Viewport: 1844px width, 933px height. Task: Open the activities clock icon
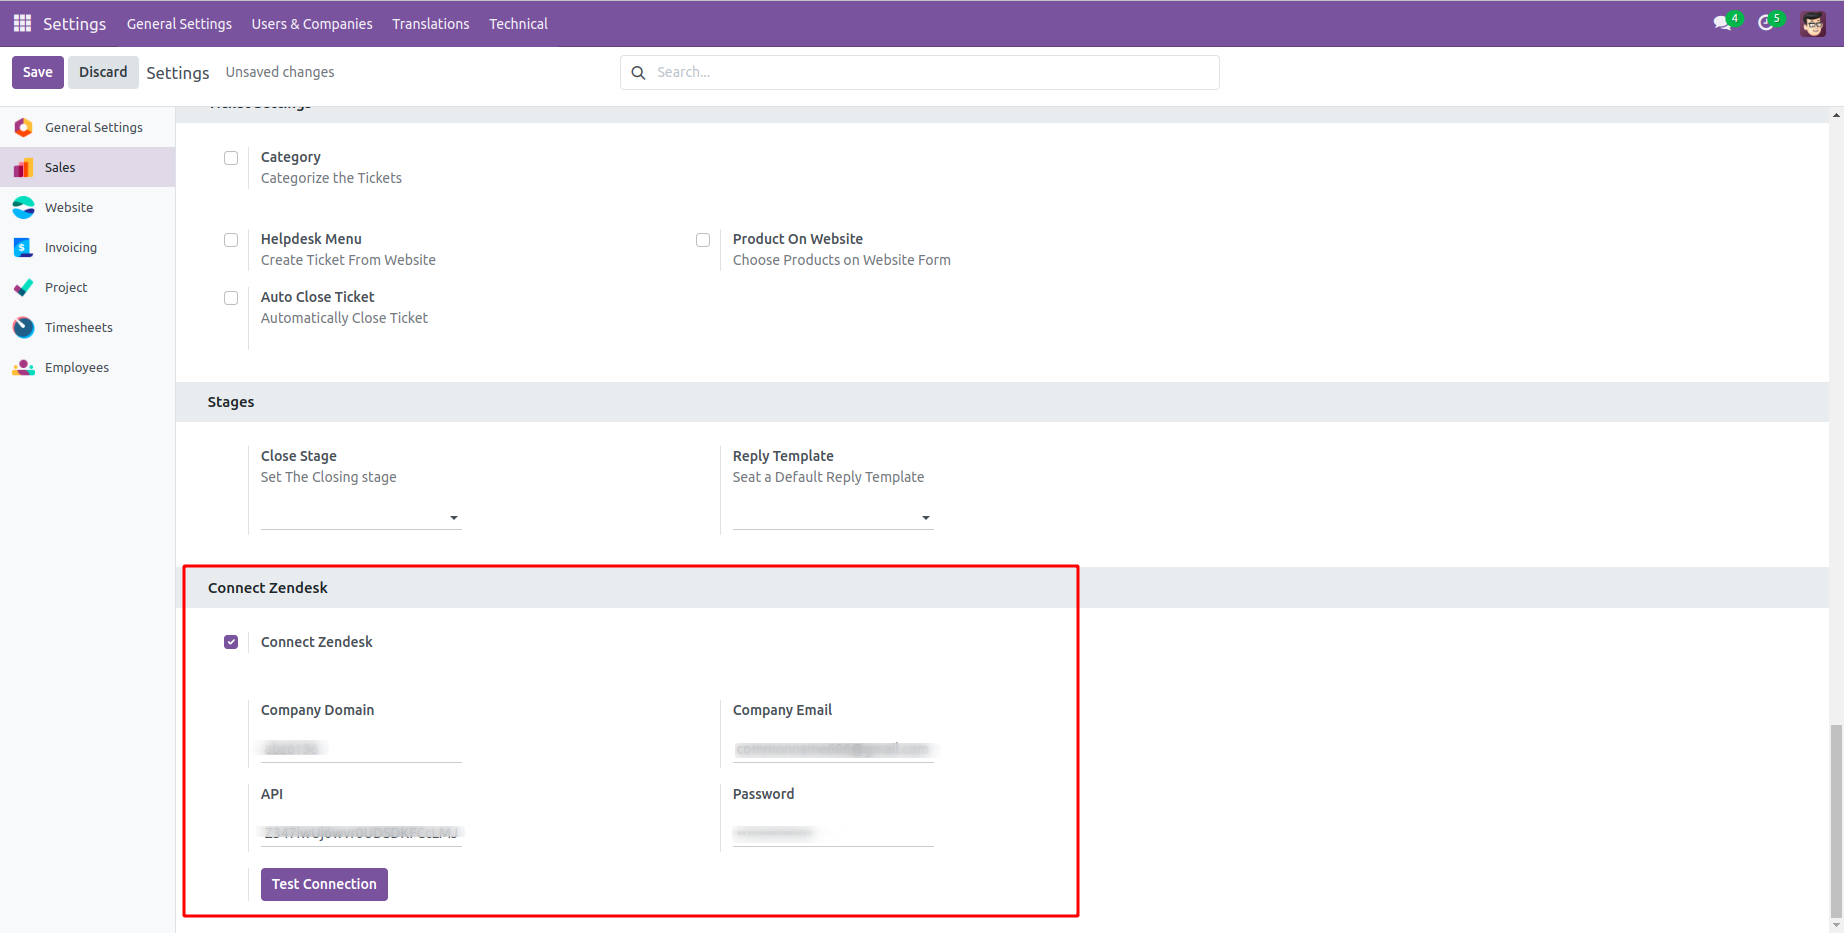click(x=1766, y=23)
